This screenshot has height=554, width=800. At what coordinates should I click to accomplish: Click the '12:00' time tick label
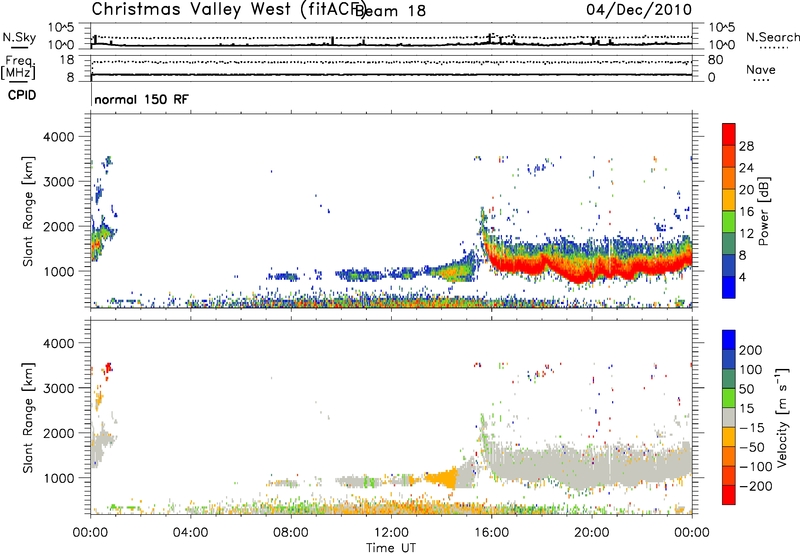(x=391, y=533)
